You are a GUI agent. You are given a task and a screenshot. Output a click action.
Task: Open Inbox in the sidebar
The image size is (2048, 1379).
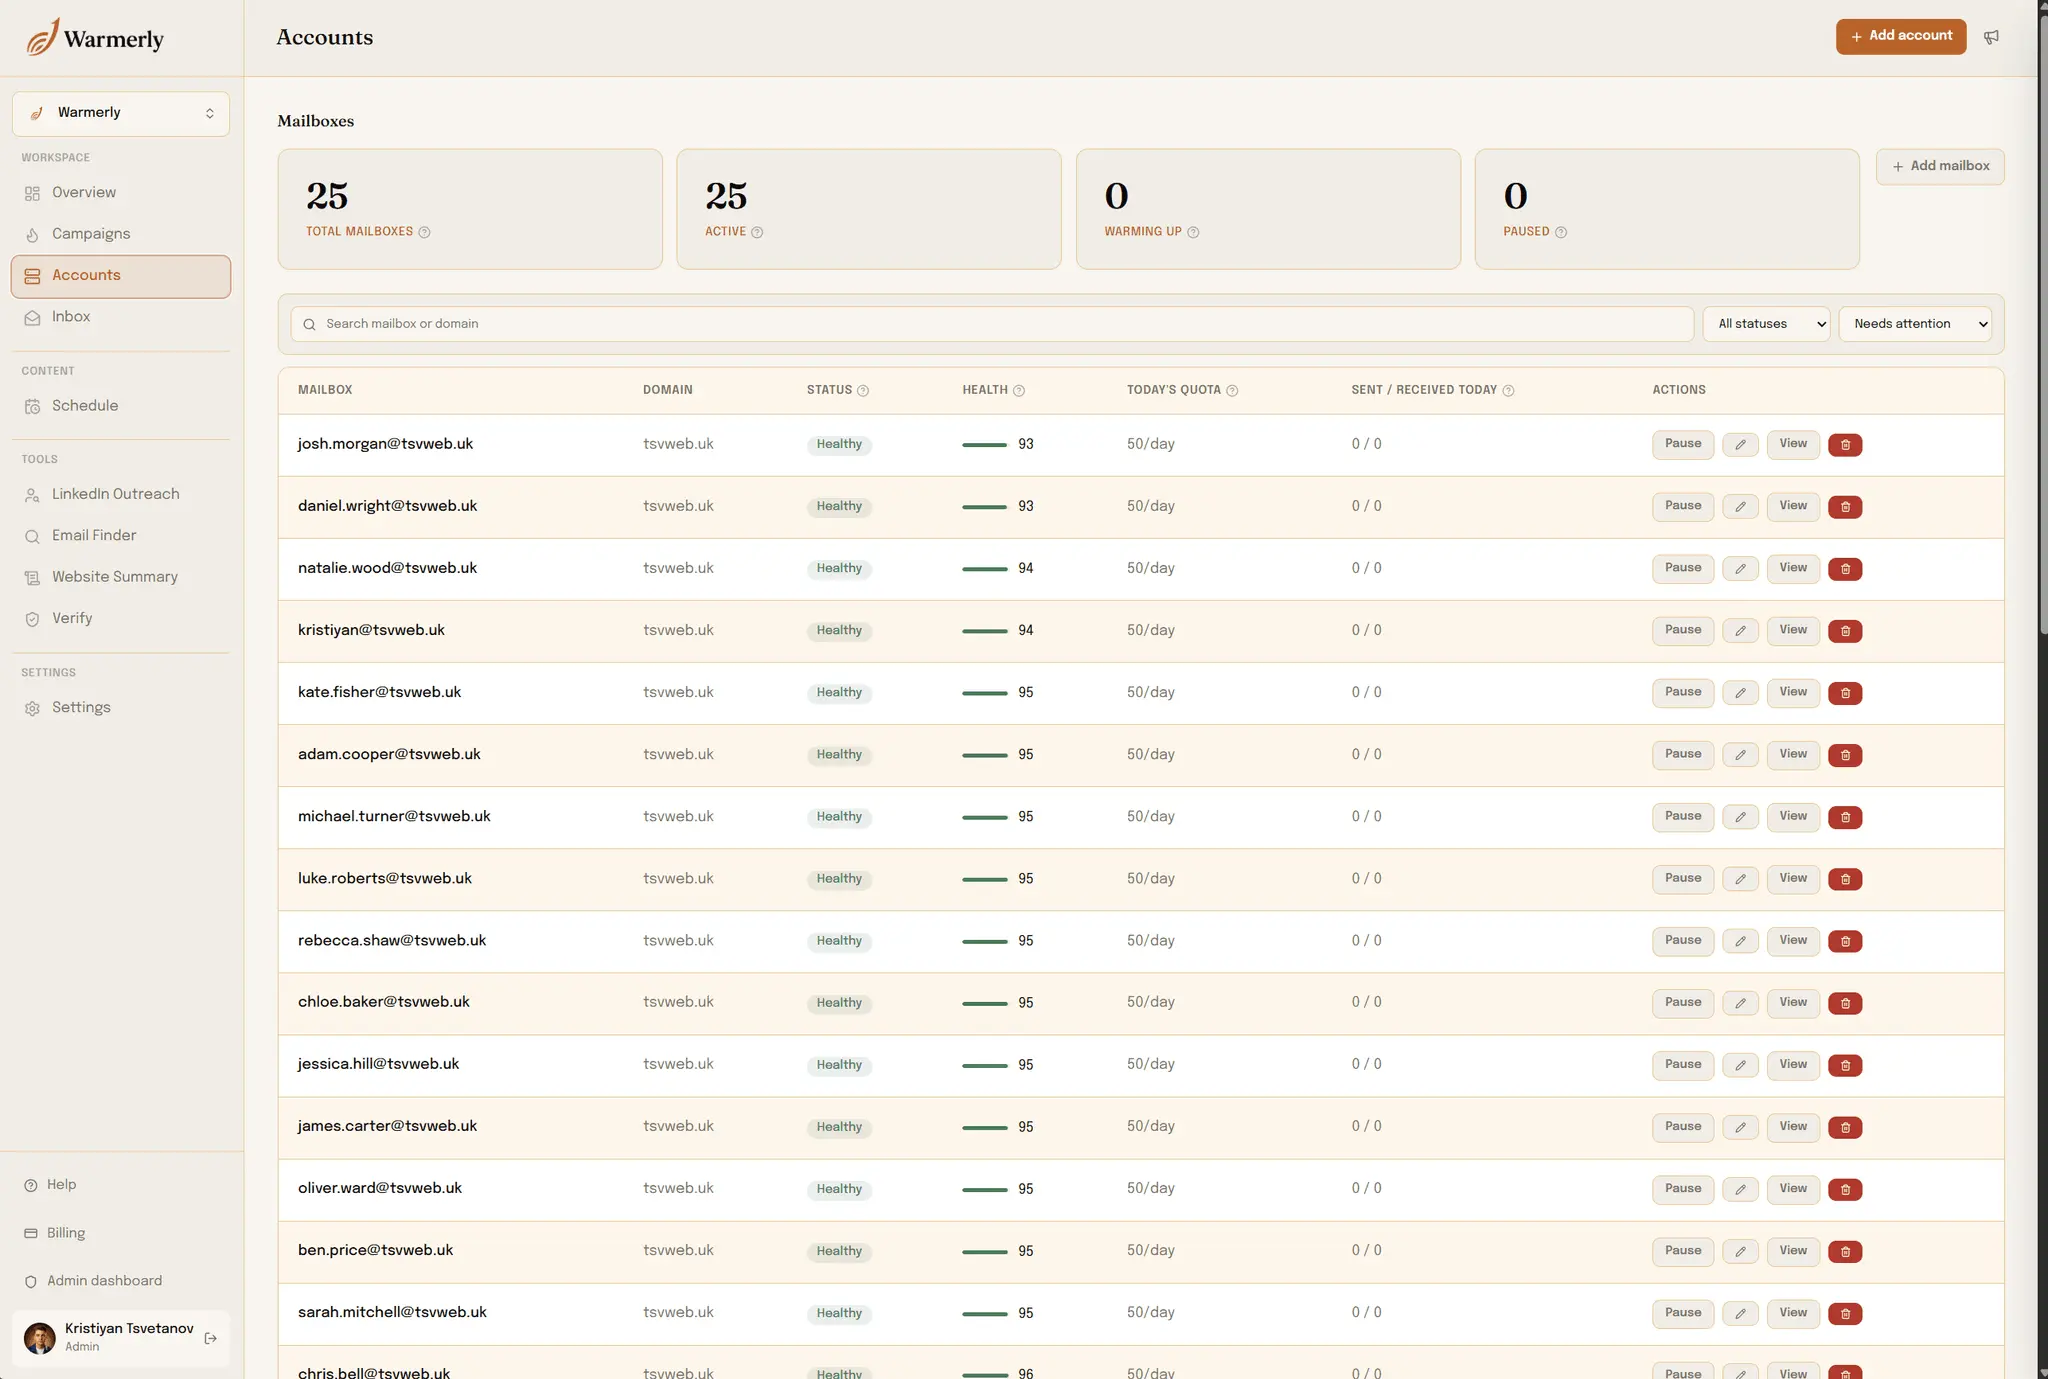pyautogui.click(x=121, y=317)
